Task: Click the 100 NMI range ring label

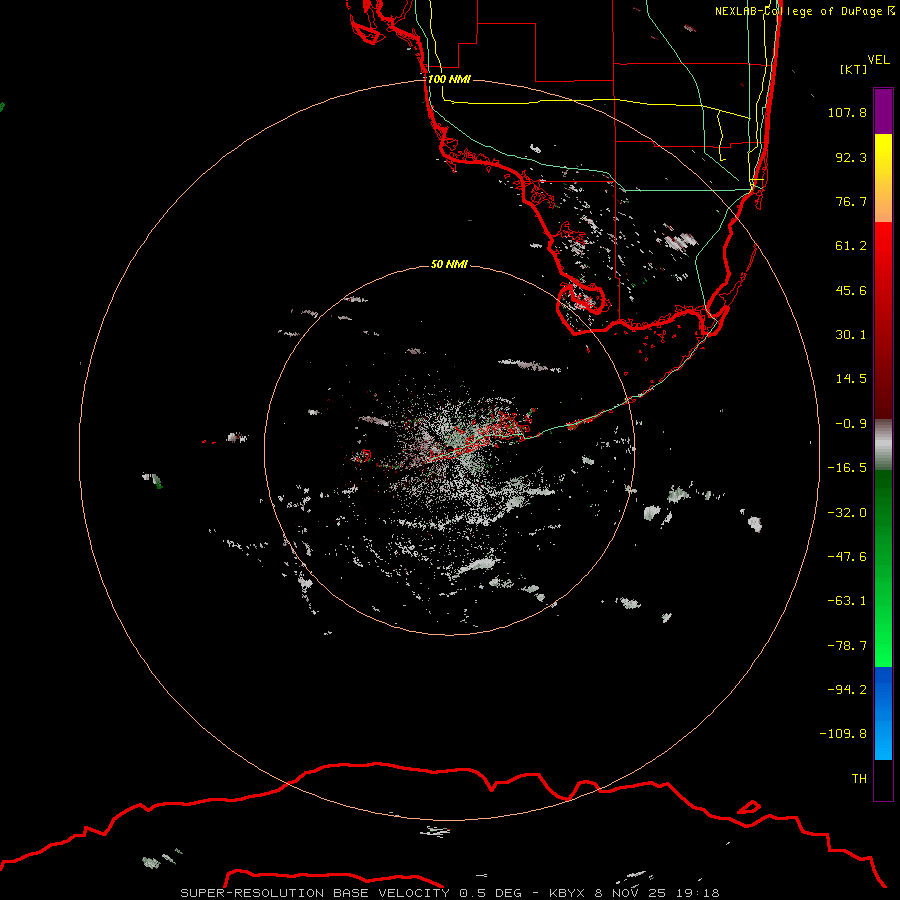Action: 449,79
